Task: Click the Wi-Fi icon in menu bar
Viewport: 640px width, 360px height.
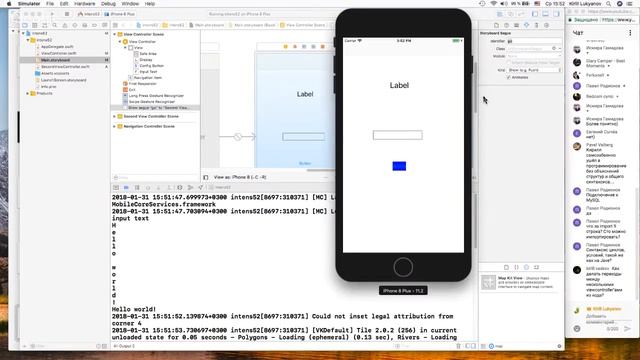Action: click(x=493, y=4)
